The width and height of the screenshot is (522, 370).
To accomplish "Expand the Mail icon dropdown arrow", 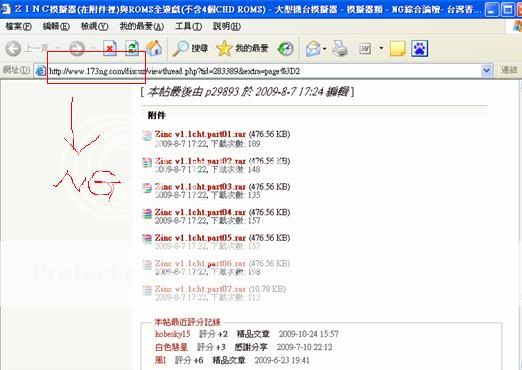I will tap(325, 49).
